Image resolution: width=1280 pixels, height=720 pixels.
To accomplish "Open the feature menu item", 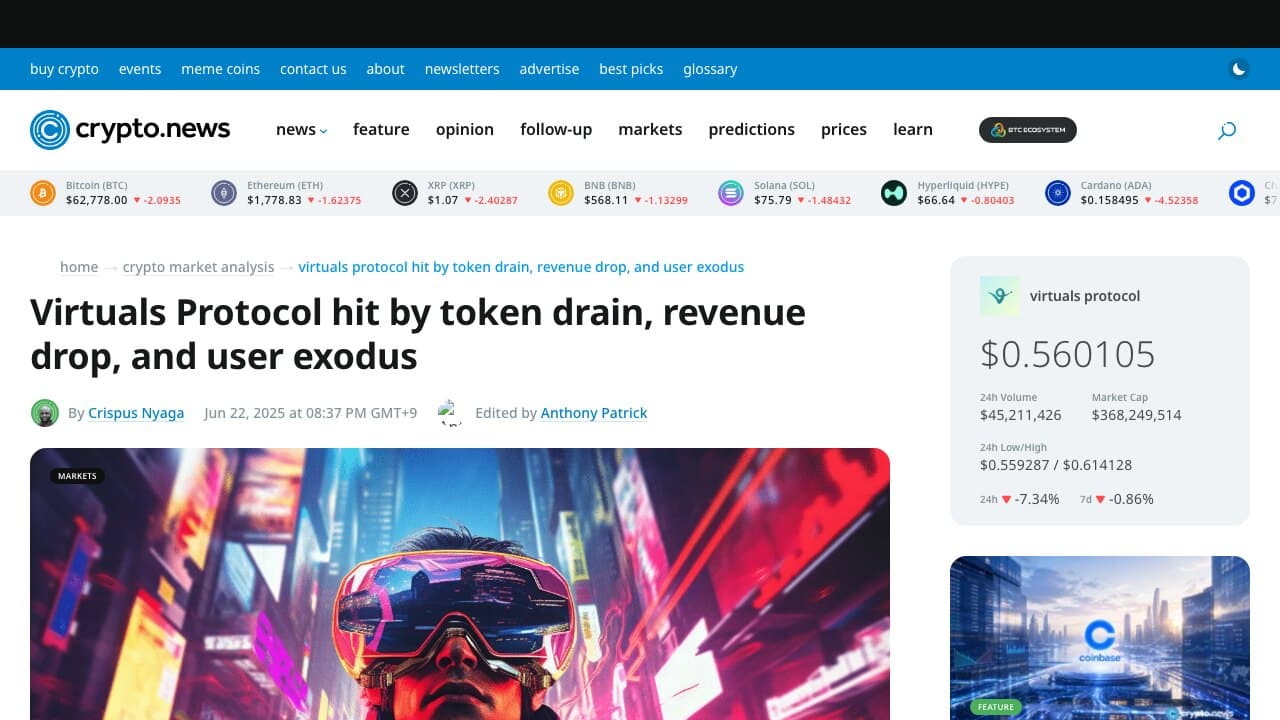I will 381,130.
